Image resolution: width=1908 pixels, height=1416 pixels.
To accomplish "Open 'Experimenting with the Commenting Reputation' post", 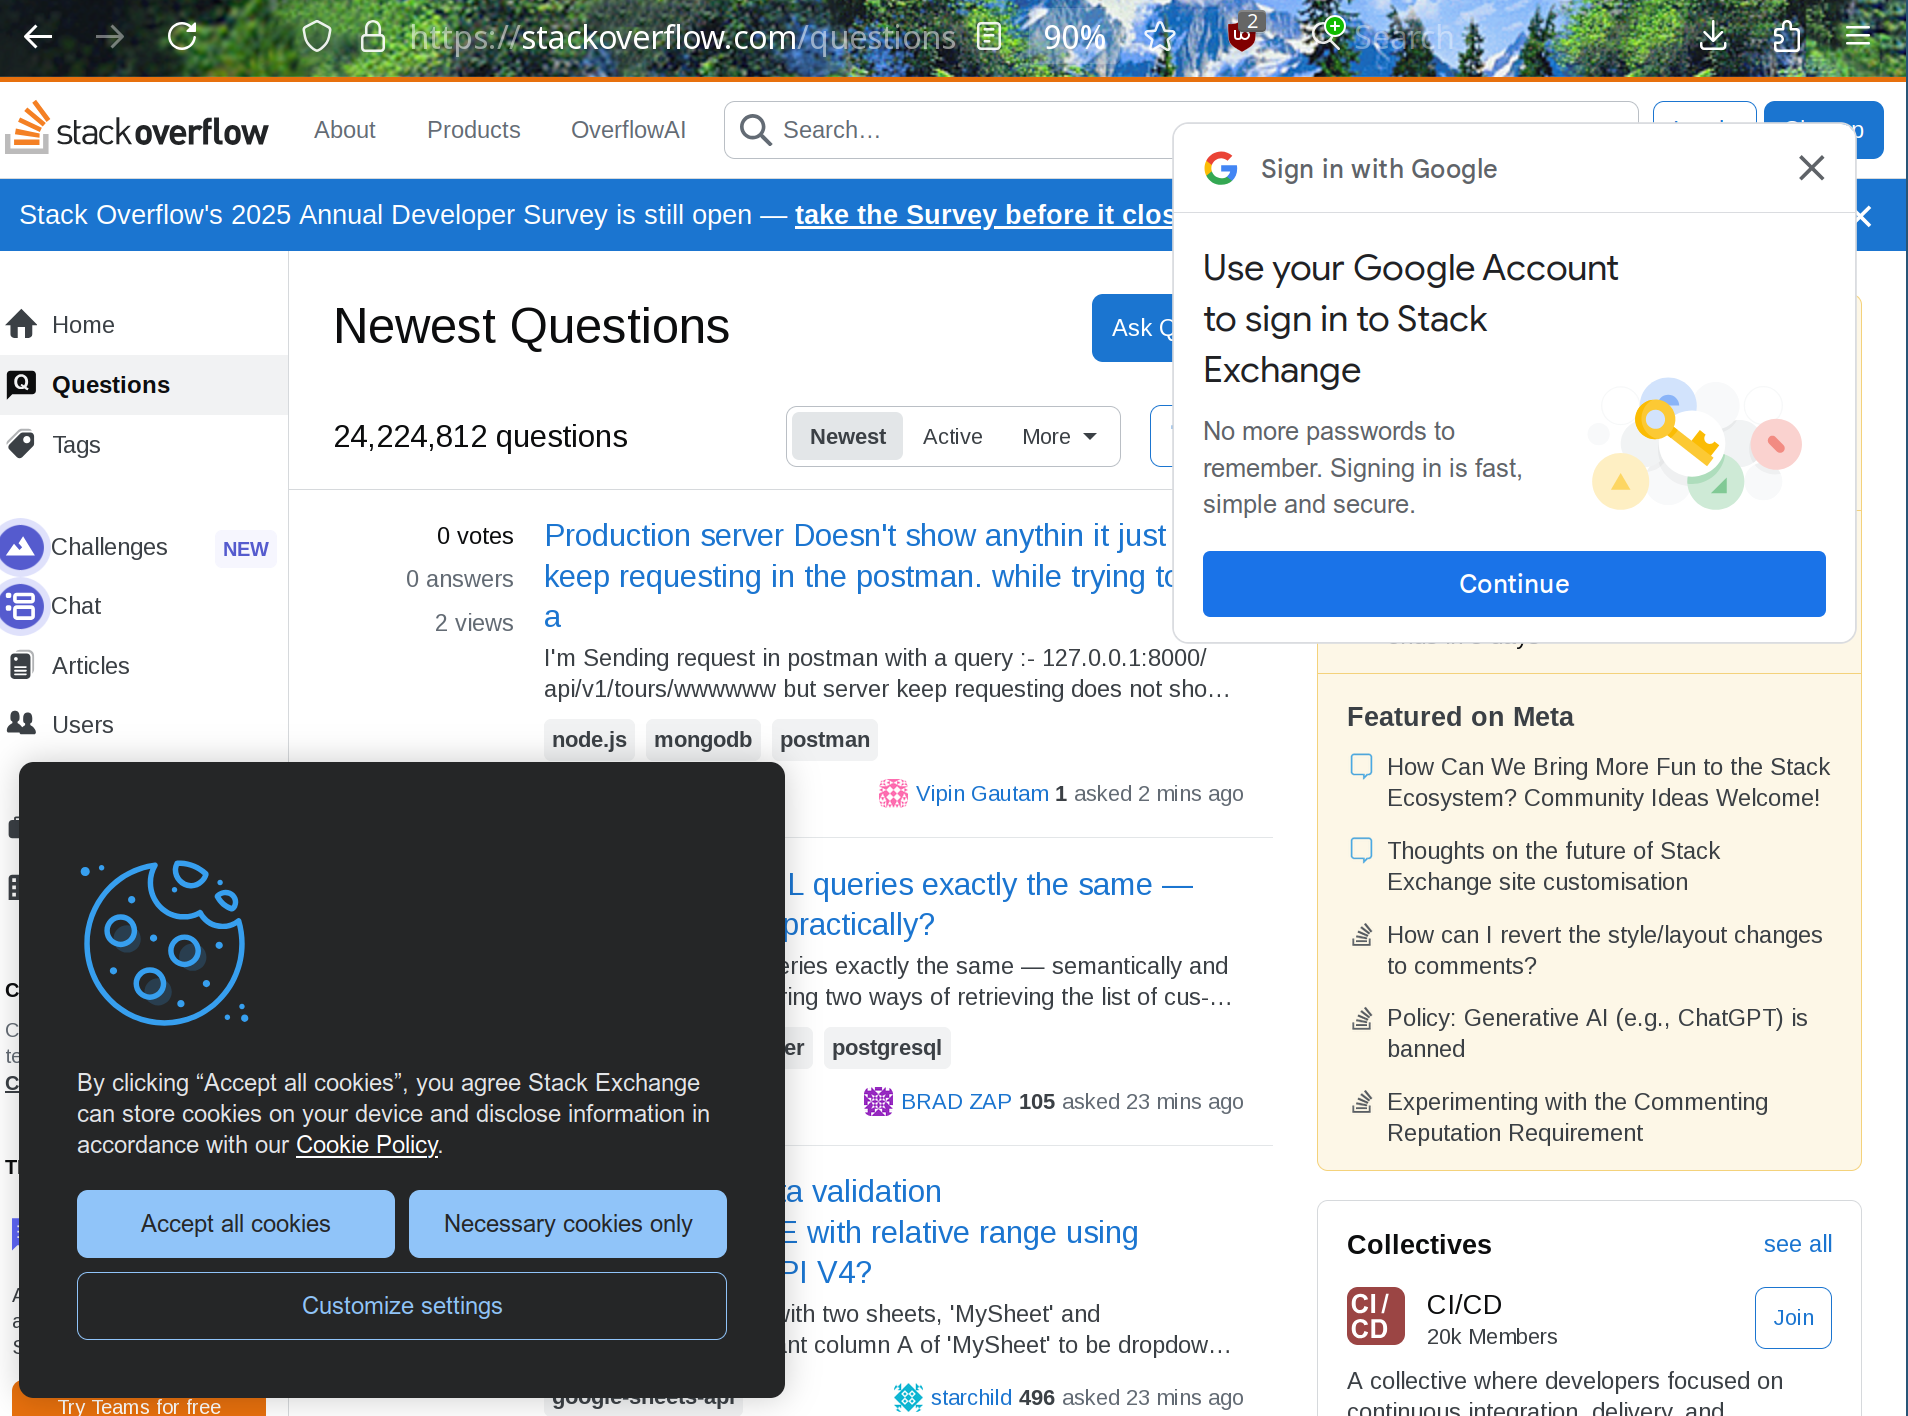I will 1577,1117.
